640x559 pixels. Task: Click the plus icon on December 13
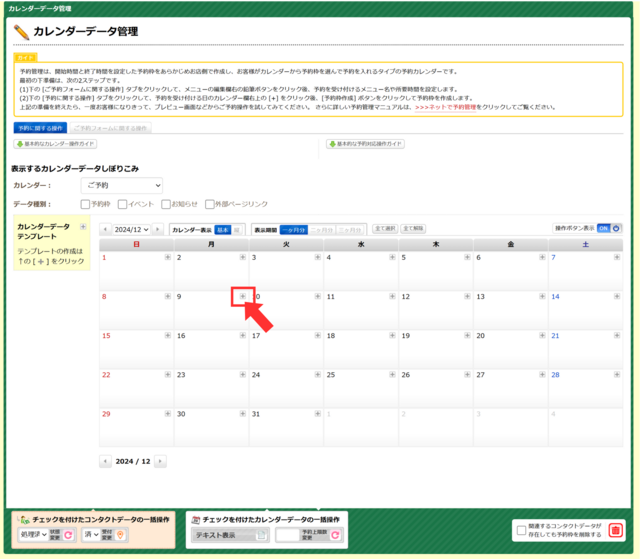[x=542, y=296]
